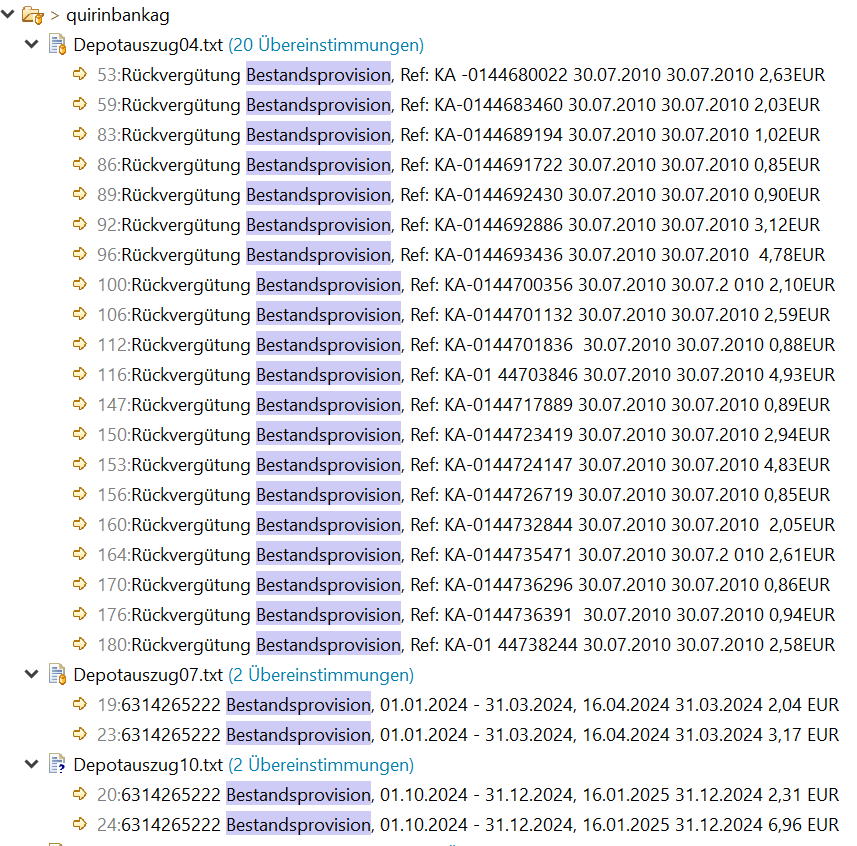Open match Ref KA-0144724147 4,83EUR

pos(463,465)
